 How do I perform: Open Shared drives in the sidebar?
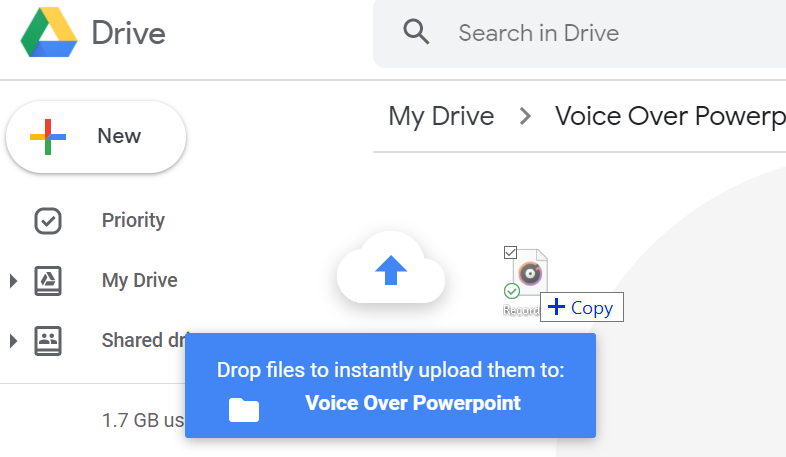click(x=143, y=340)
